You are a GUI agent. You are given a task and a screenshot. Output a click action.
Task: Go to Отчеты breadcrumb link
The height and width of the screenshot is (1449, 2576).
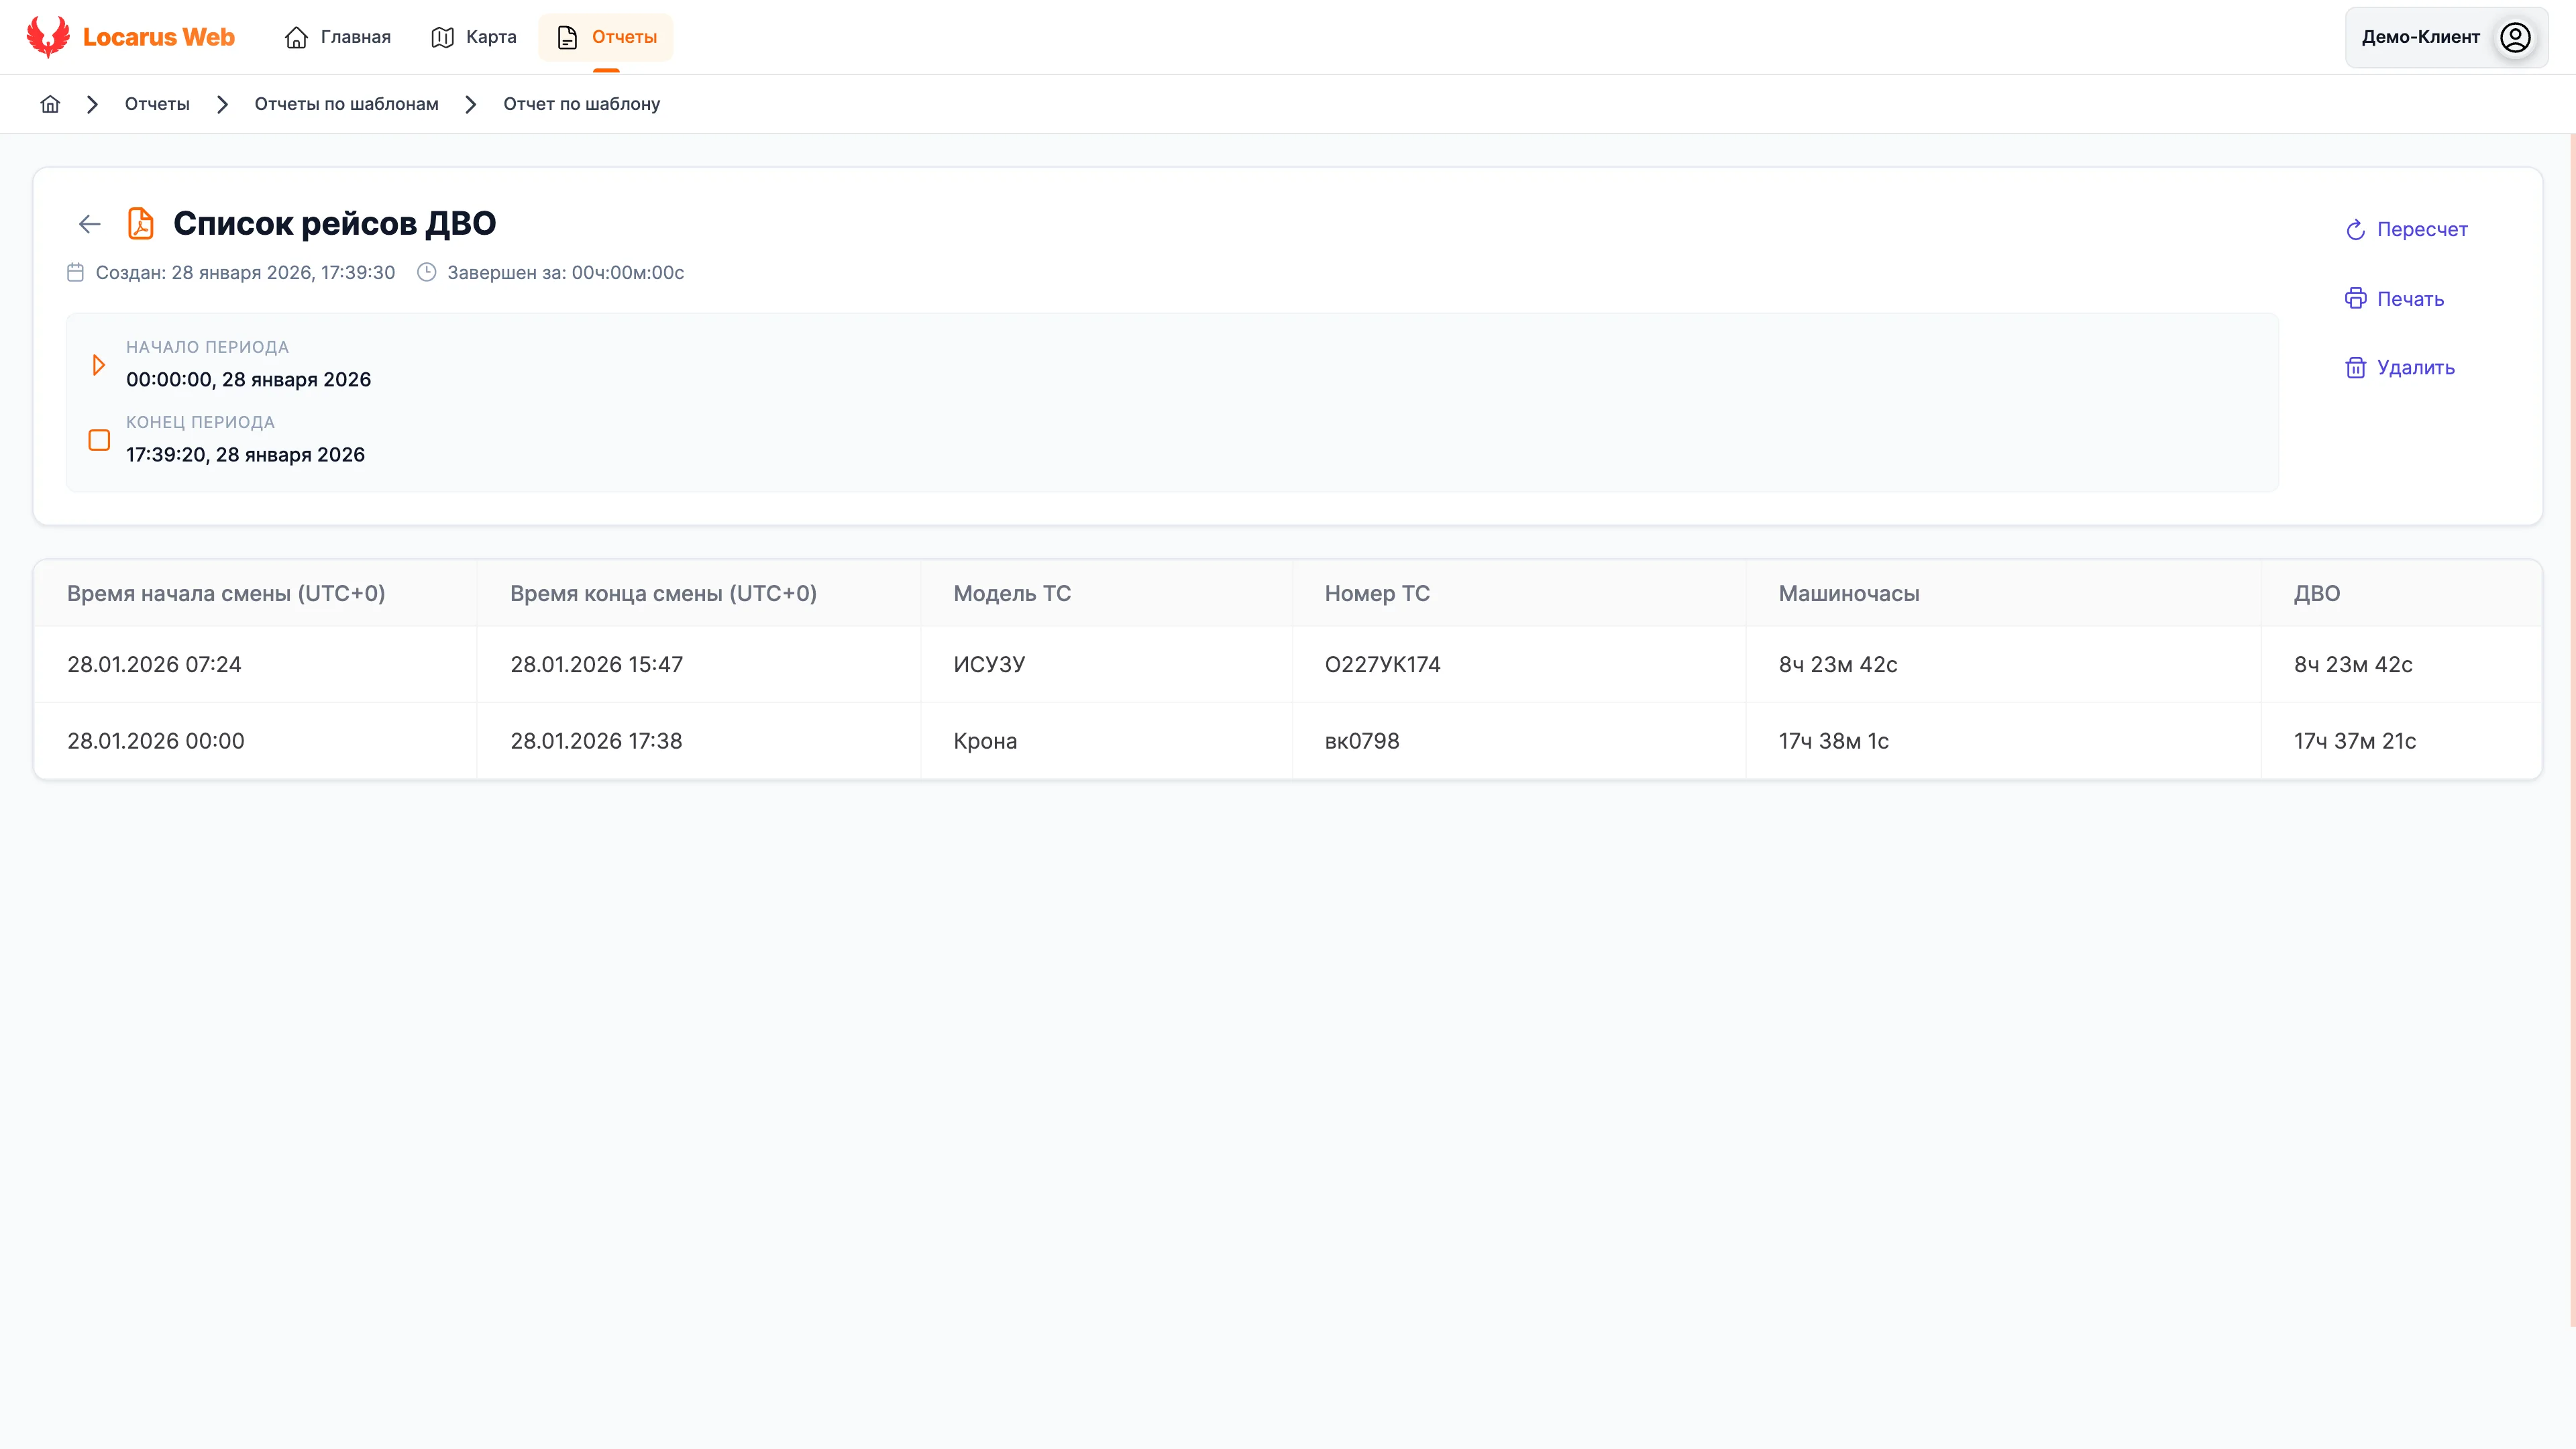[x=157, y=104]
